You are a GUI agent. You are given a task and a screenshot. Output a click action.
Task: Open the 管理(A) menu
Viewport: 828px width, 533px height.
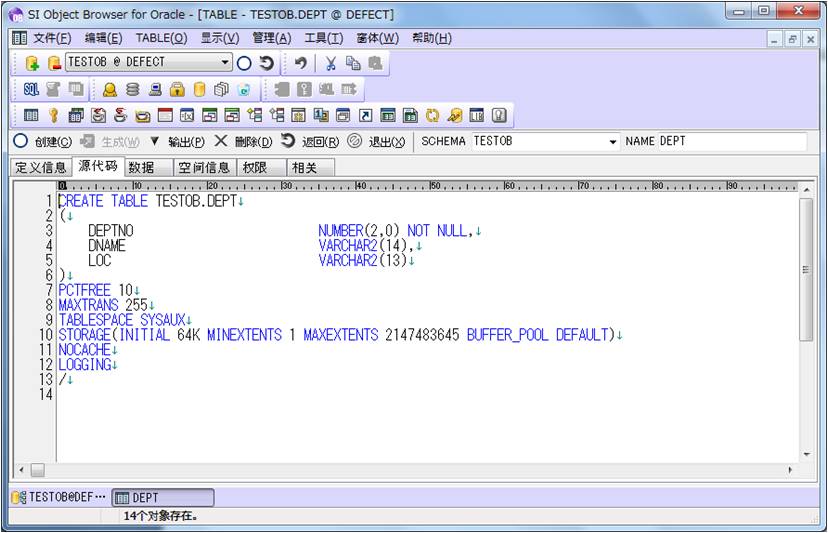point(271,38)
